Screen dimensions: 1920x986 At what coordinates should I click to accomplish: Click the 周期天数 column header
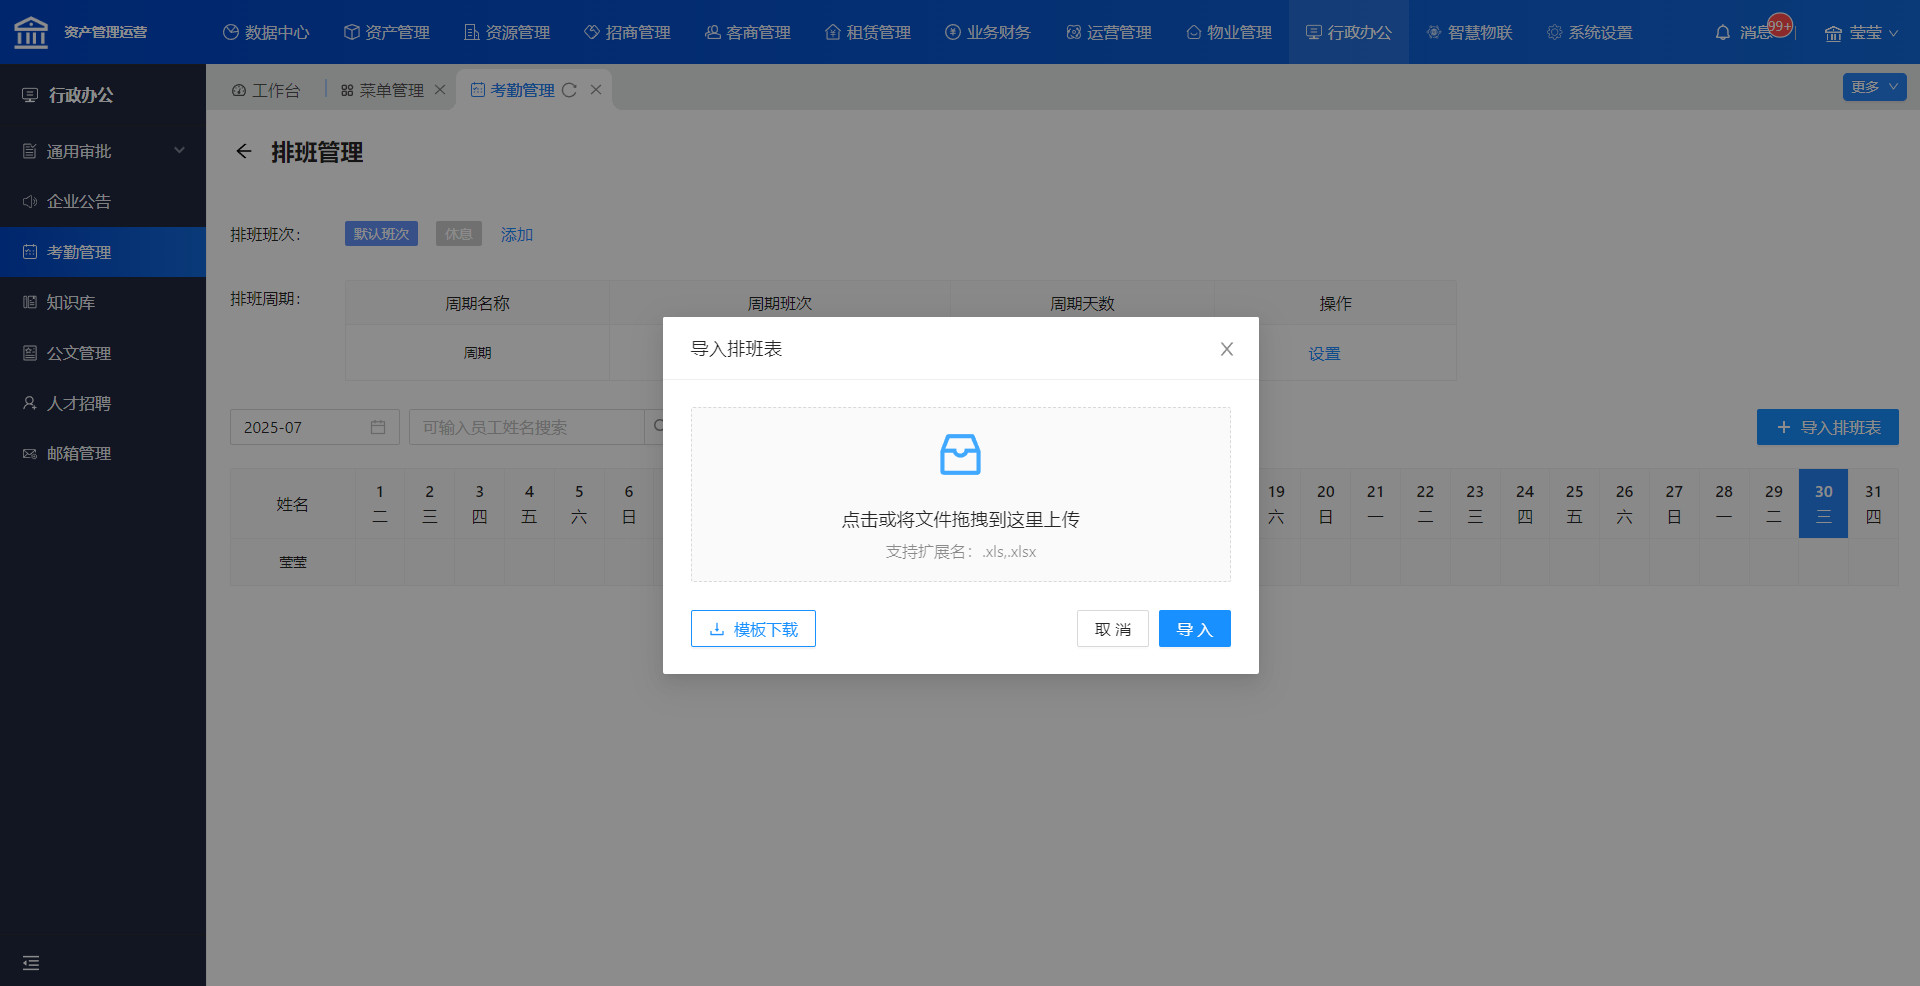click(x=1082, y=303)
